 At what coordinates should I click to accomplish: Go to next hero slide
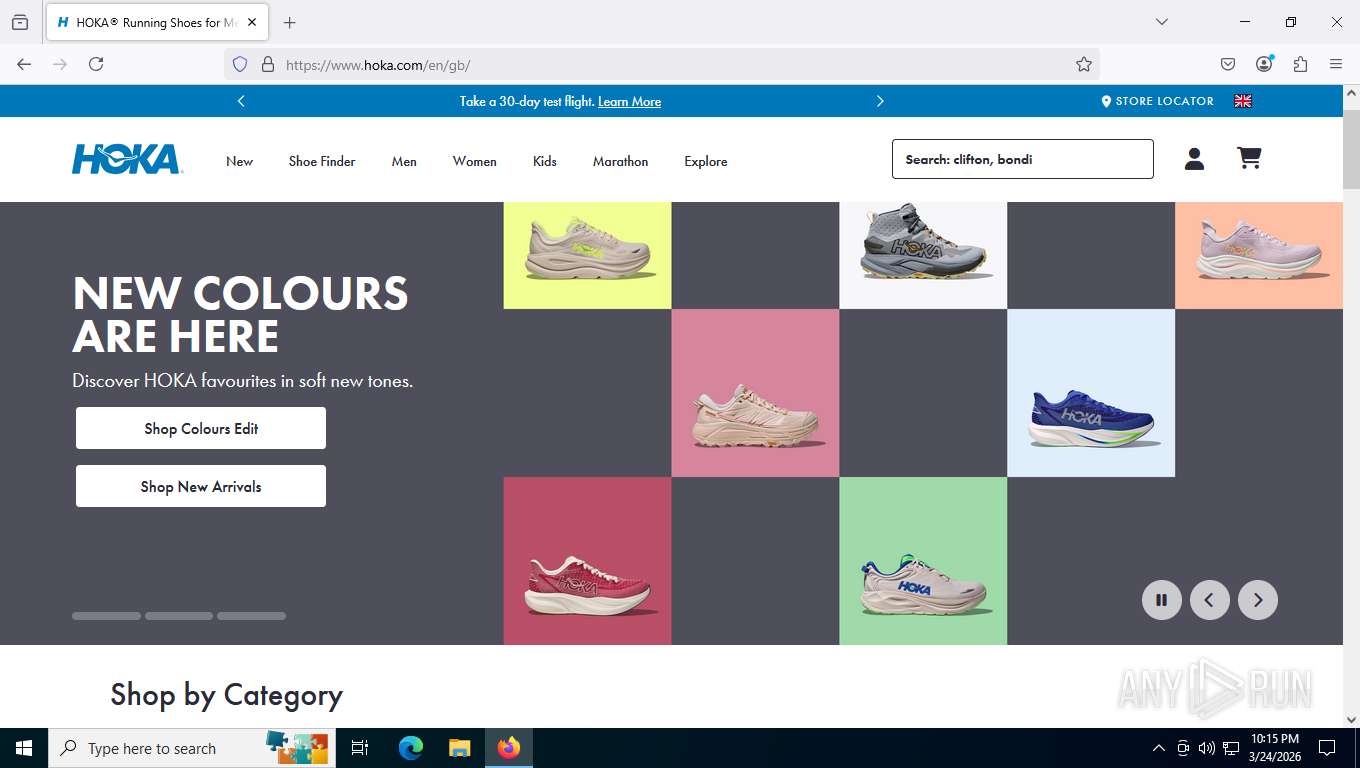click(1257, 600)
